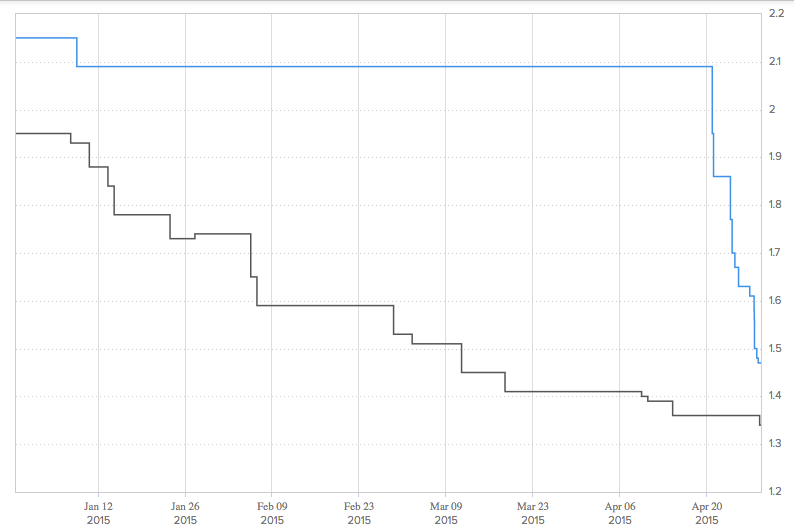Click the 'Feb 09 2015' date label
The image size is (794, 531).
[272, 513]
